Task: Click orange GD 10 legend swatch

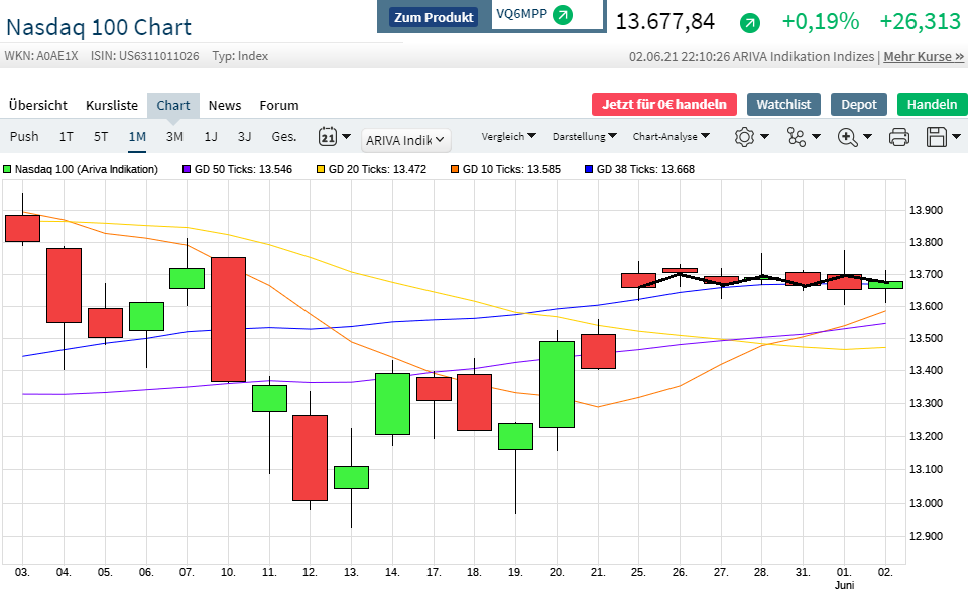Action: [455, 169]
